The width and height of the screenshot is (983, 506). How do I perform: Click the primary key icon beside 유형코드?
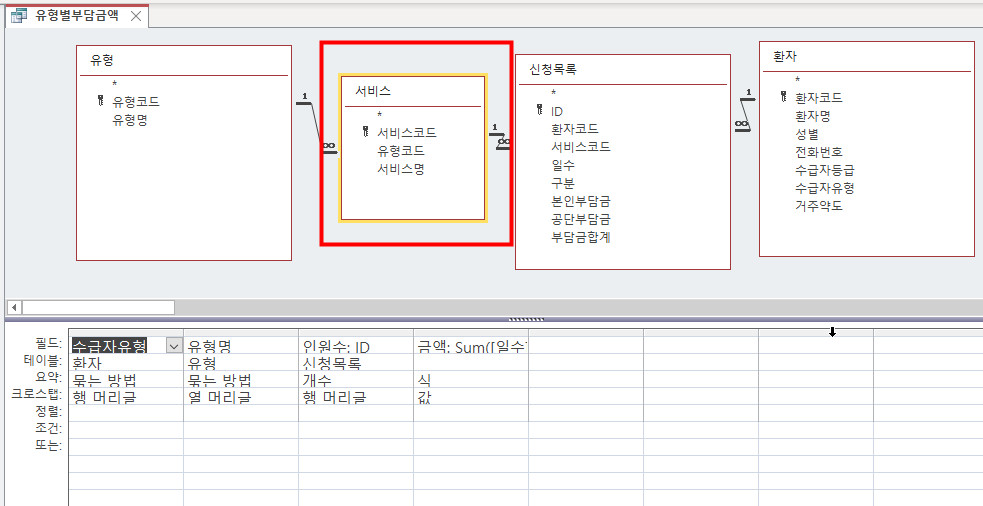[100, 101]
